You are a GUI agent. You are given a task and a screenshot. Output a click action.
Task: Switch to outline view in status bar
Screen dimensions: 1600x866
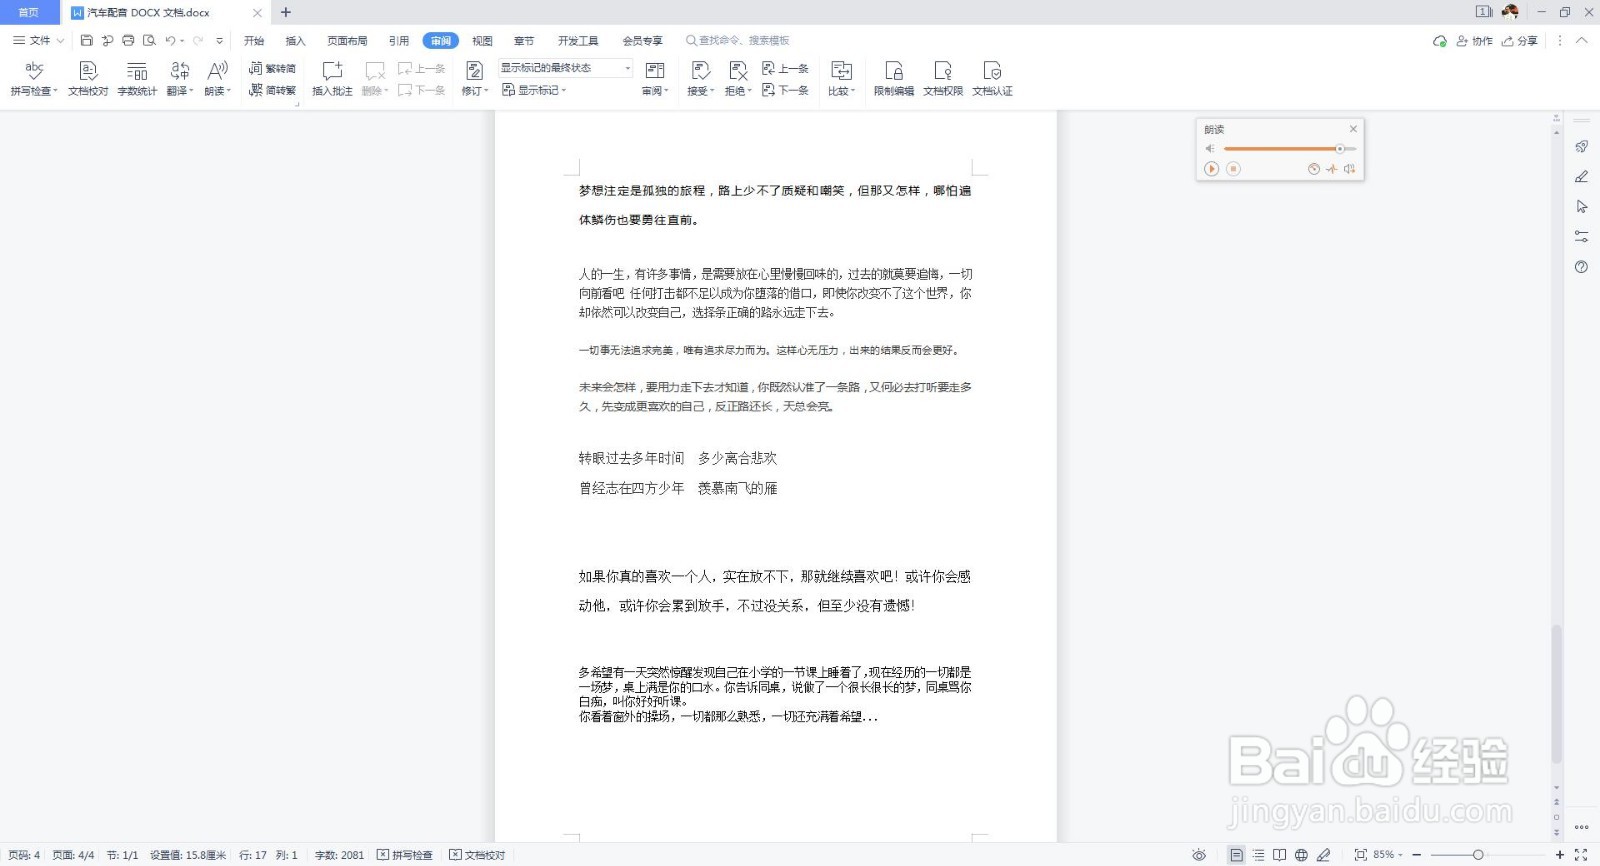tap(1258, 855)
